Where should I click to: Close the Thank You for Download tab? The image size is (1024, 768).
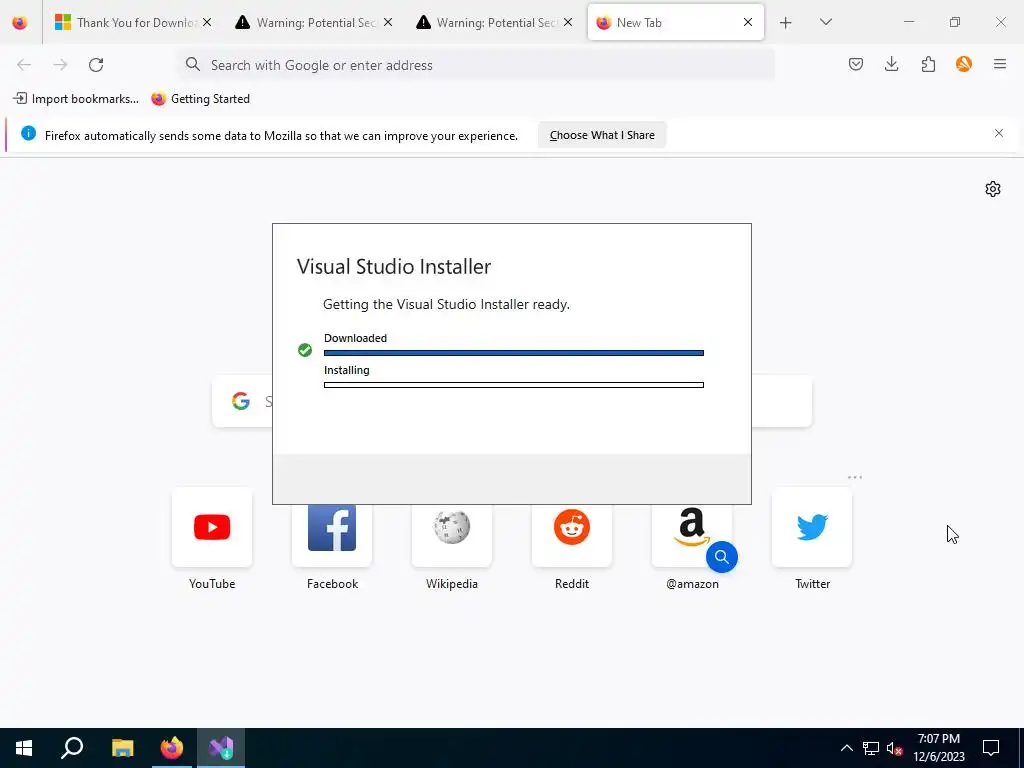(207, 22)
